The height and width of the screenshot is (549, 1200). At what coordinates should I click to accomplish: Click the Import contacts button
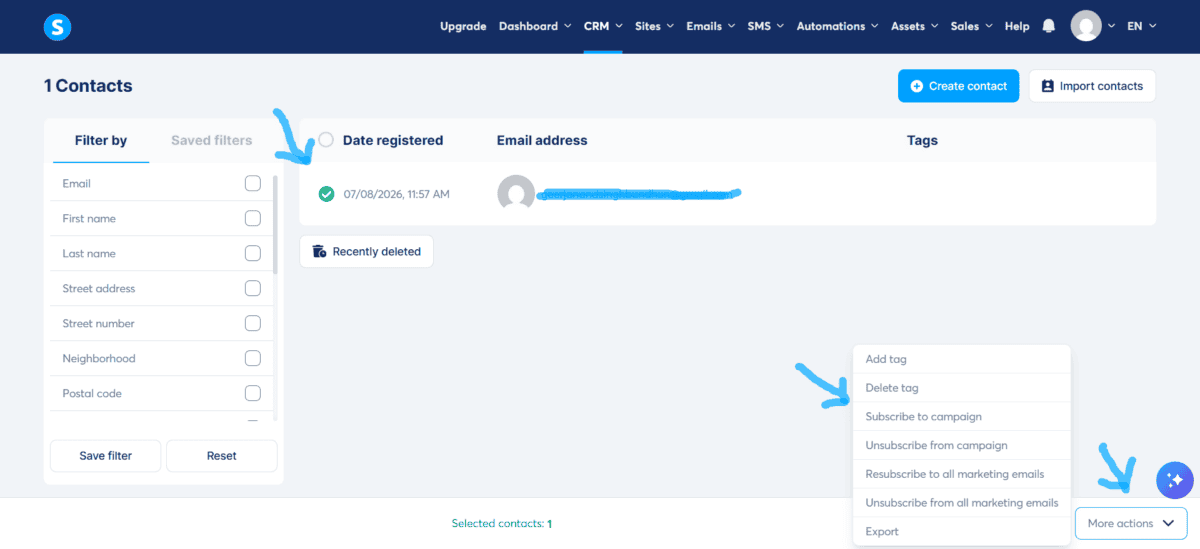[x=1092, y=86]
